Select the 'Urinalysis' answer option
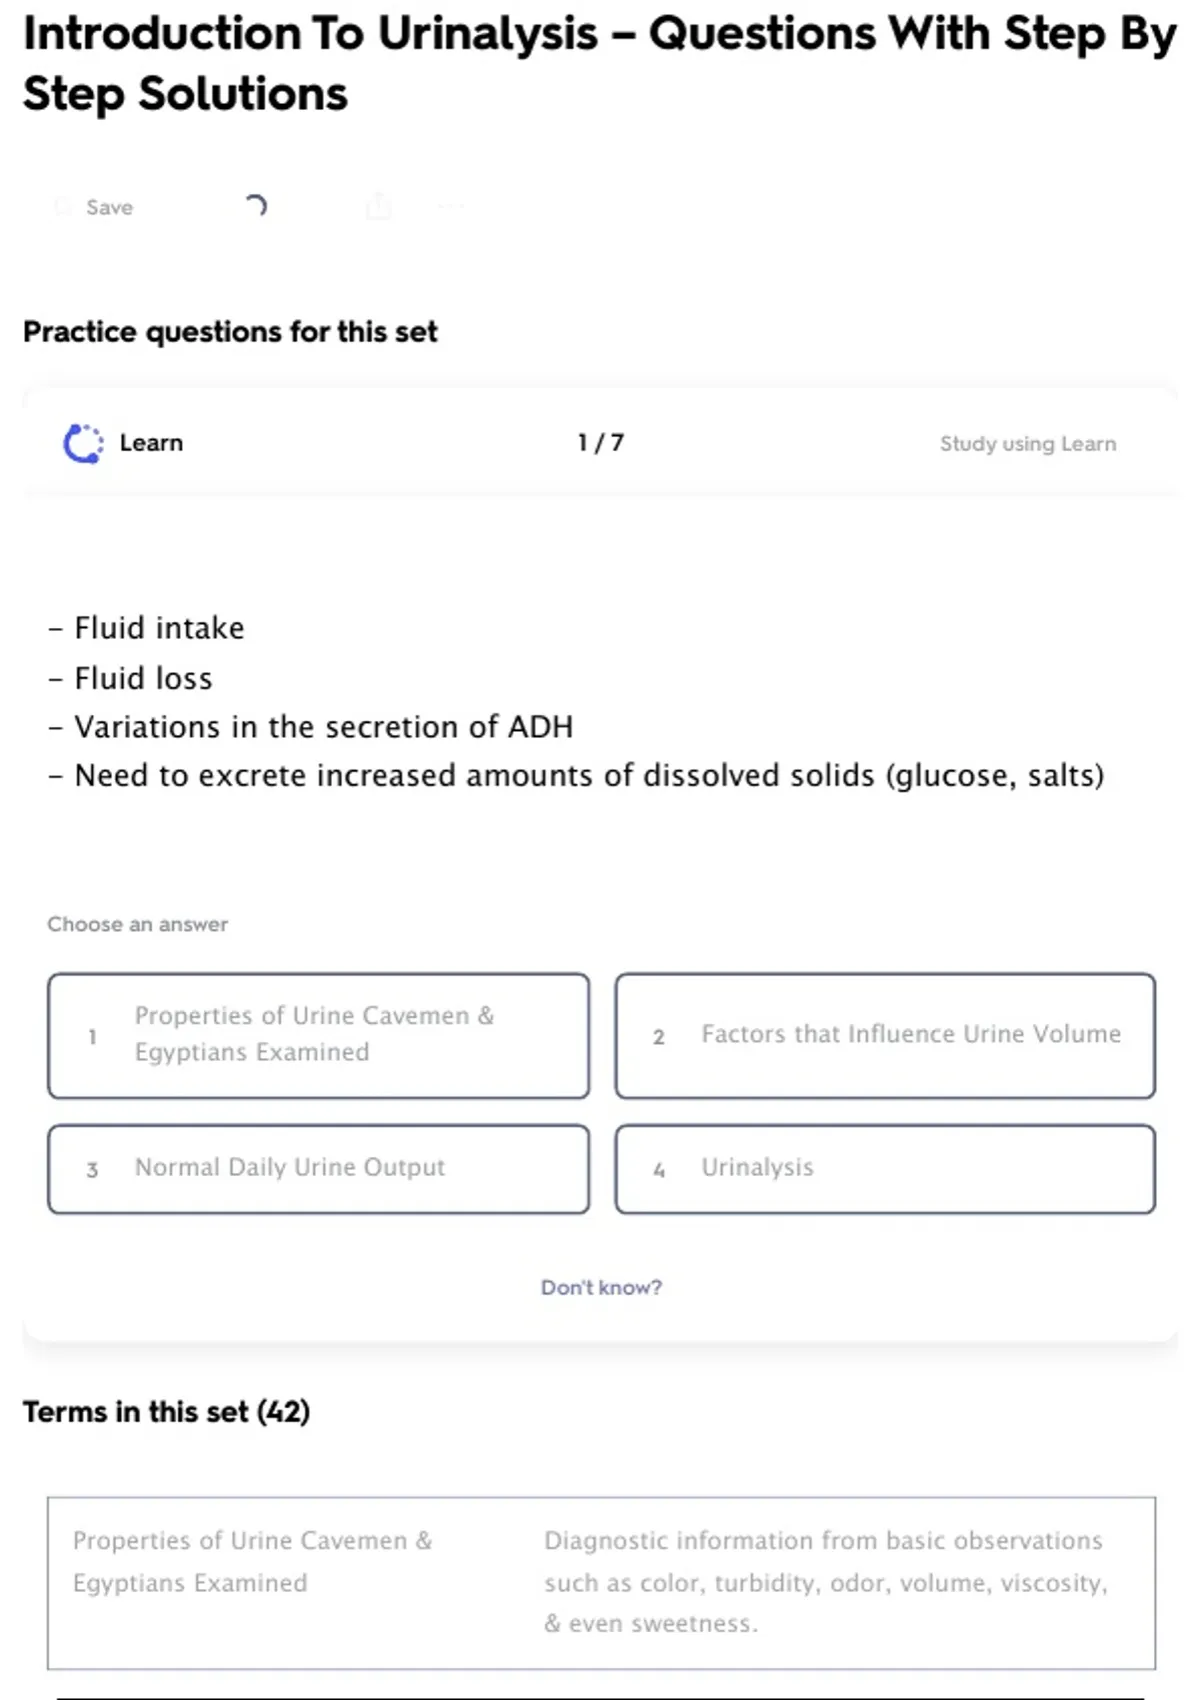This screenshot has width=1200, height=1700. [885, 1168]
